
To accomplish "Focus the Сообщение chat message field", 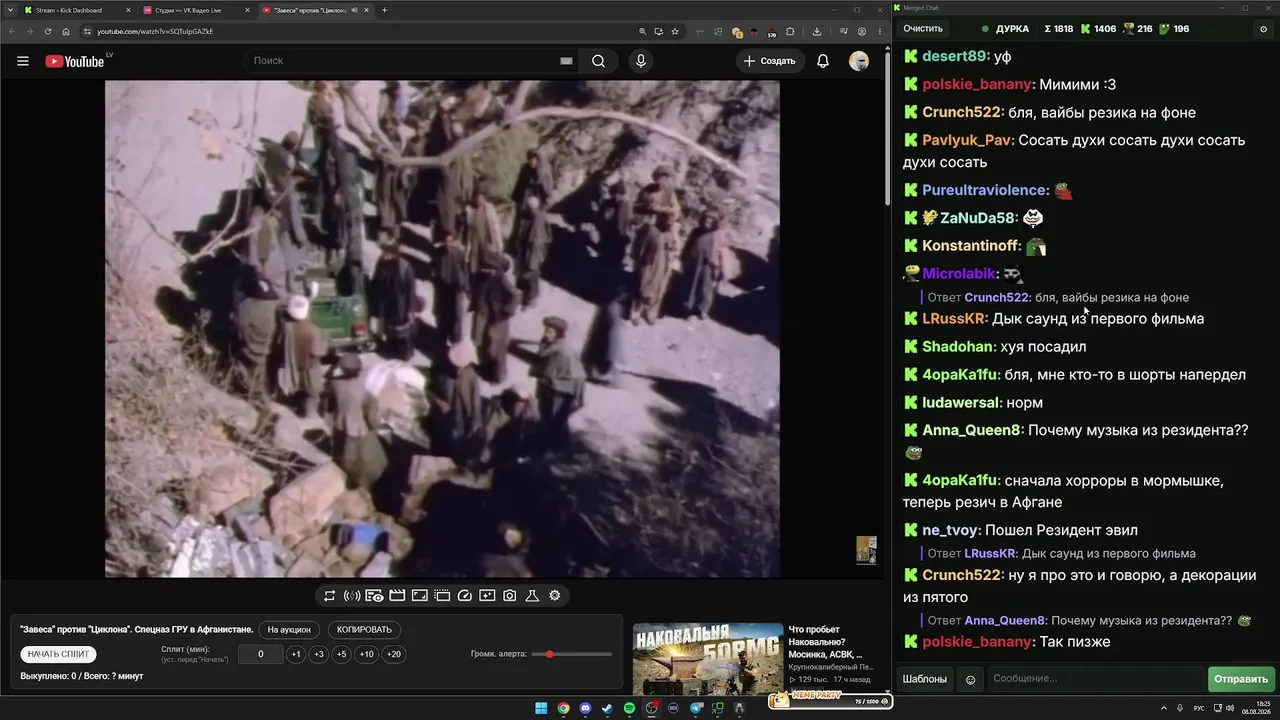I will point(1095,679).
